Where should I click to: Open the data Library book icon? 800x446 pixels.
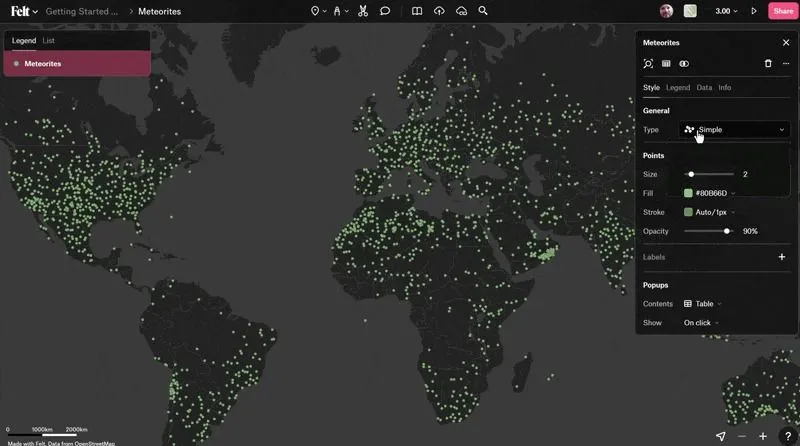coord(417,11)
